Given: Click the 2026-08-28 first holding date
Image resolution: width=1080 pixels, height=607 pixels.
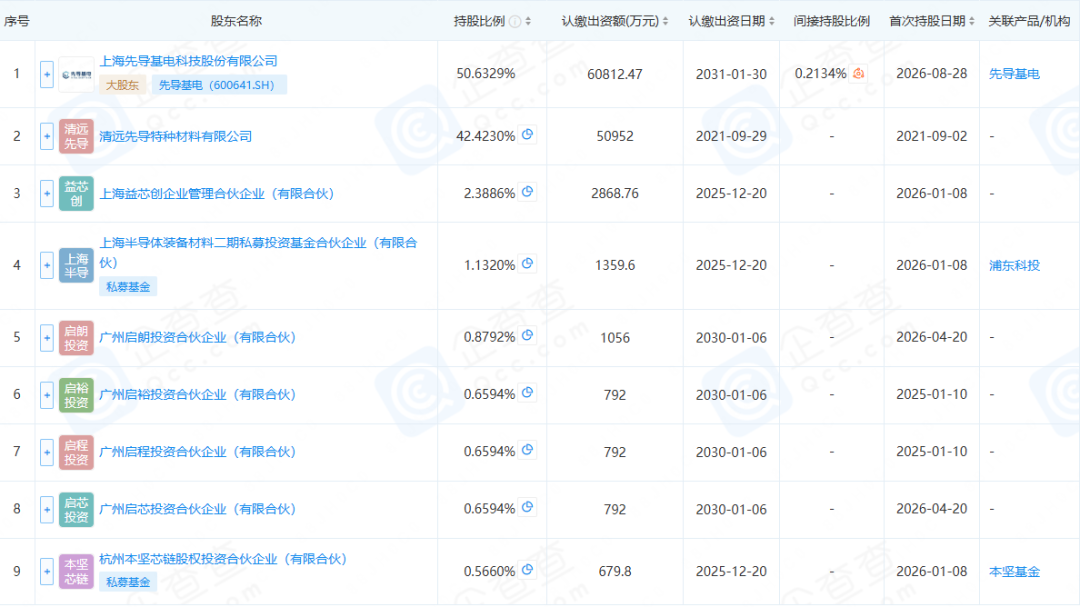Looking at the screenshot, I should coord(932,74).
